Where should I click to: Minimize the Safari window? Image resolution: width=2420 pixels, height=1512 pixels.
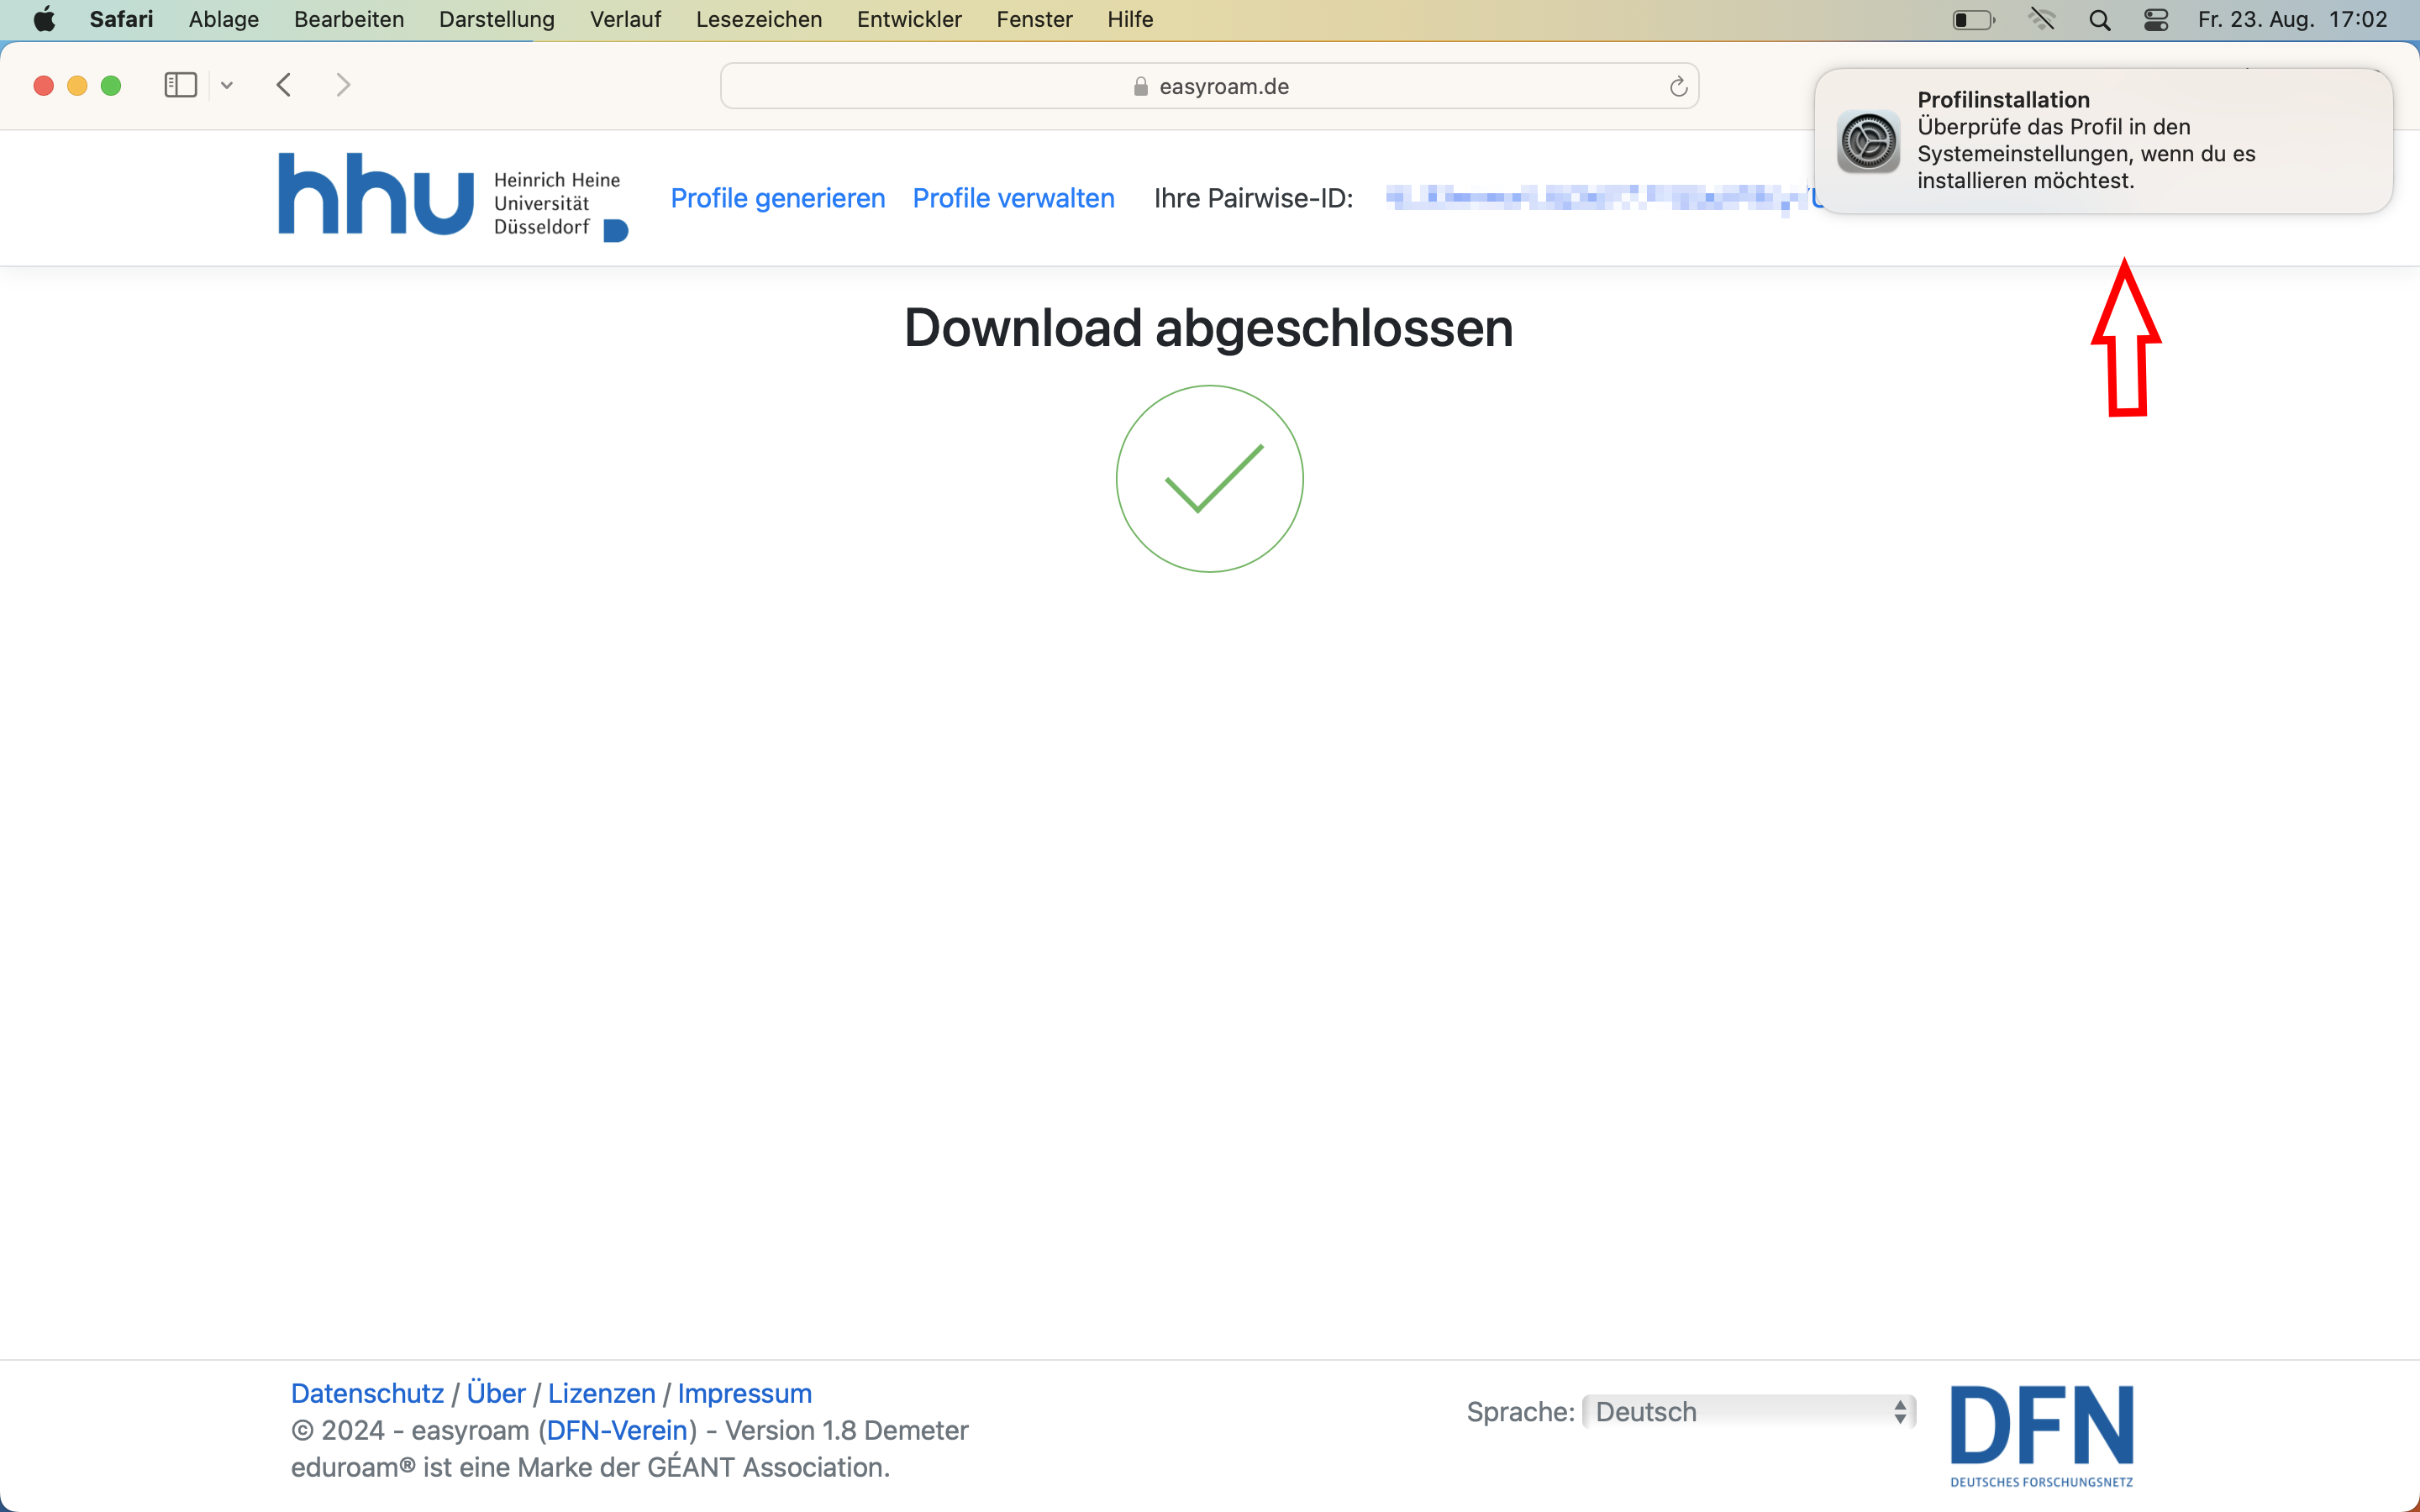(x=77, y=85)
